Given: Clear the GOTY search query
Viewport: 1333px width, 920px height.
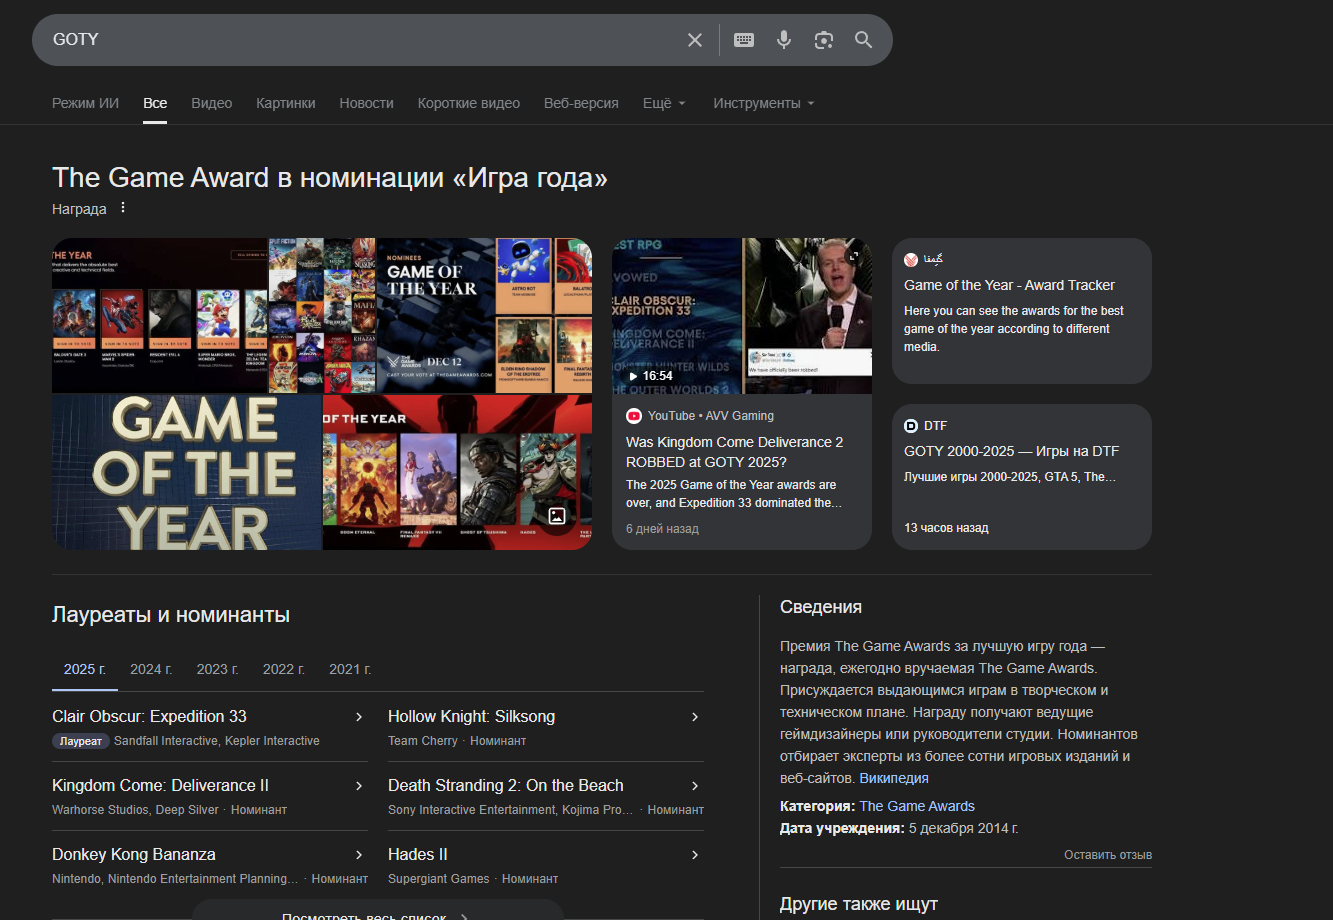Looking at the screenshot, I should click(x=695, y=40).
